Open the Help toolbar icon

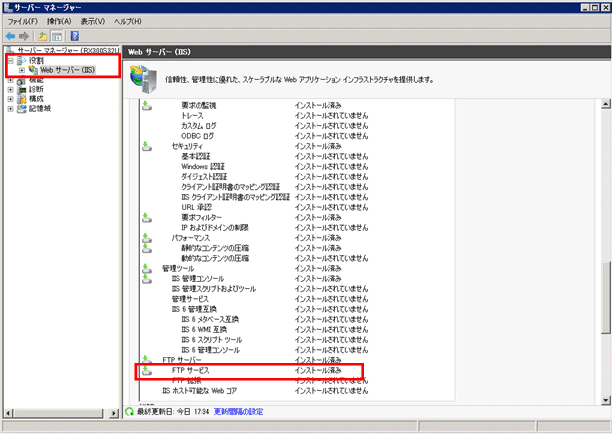coord(75,36)
